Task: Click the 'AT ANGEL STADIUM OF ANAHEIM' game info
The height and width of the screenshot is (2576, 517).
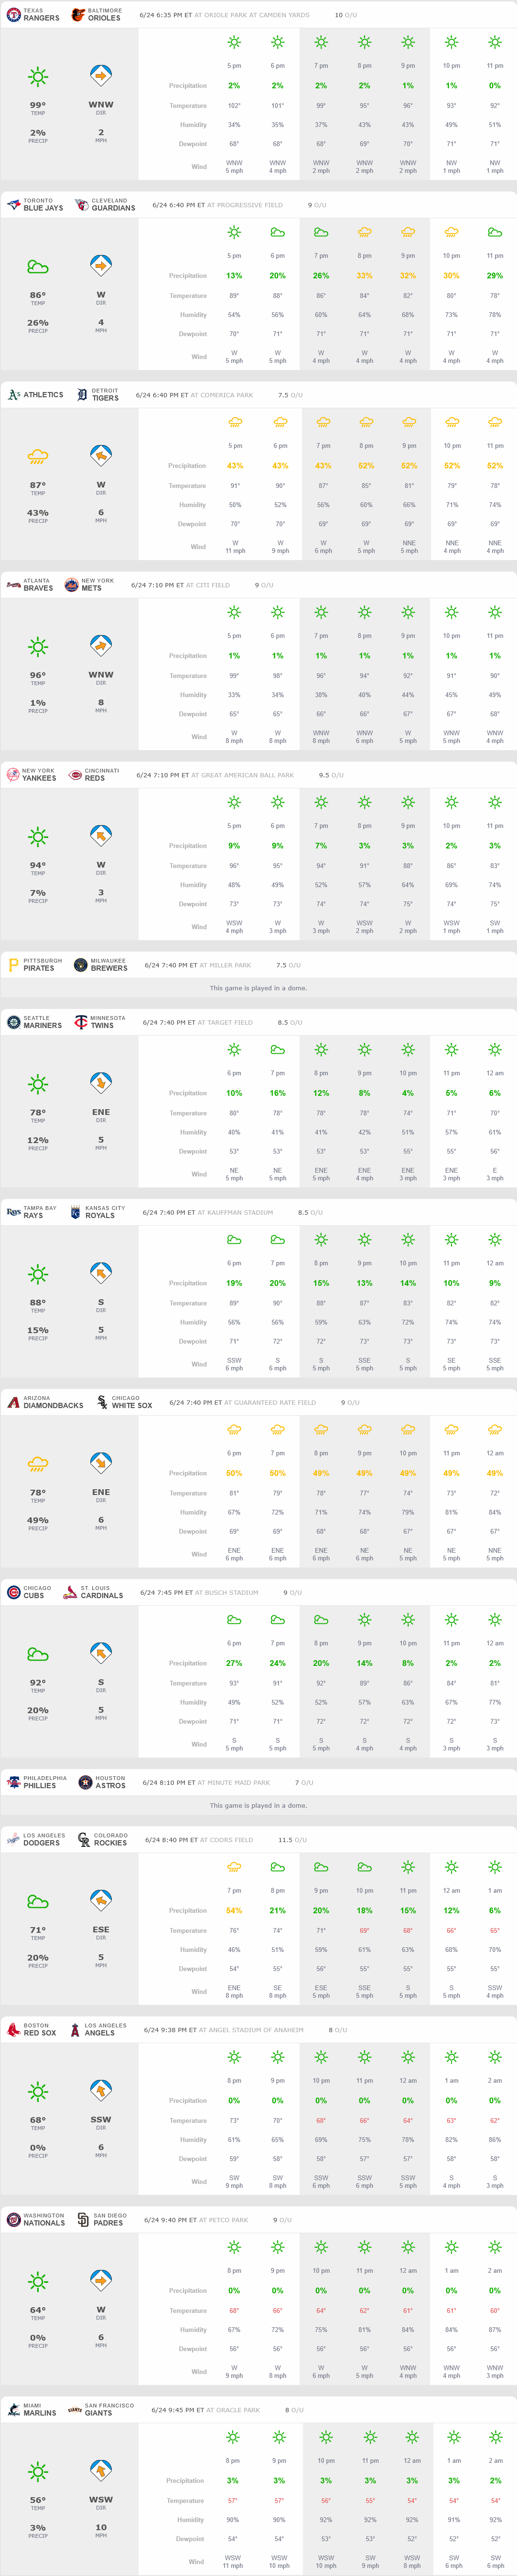Action: pyautogui.click(x=251, y=2029)
